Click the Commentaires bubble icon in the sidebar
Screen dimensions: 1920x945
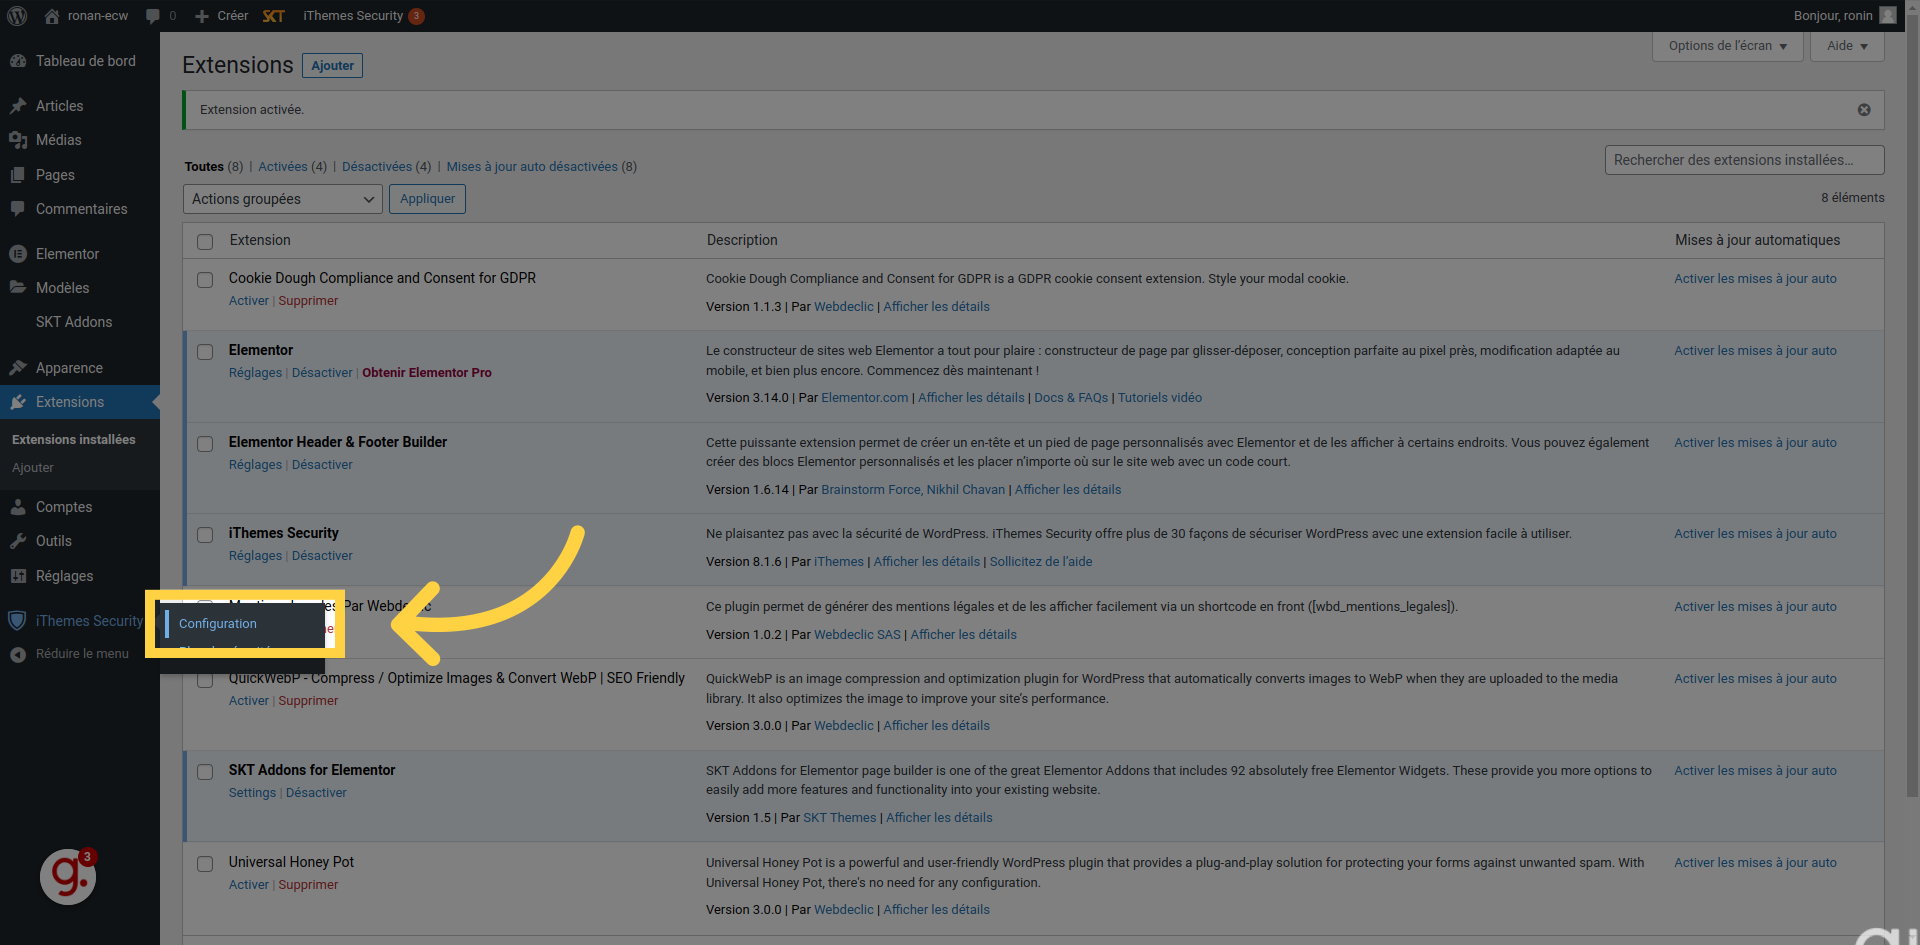pyautogui.click(x=18, y=209)
